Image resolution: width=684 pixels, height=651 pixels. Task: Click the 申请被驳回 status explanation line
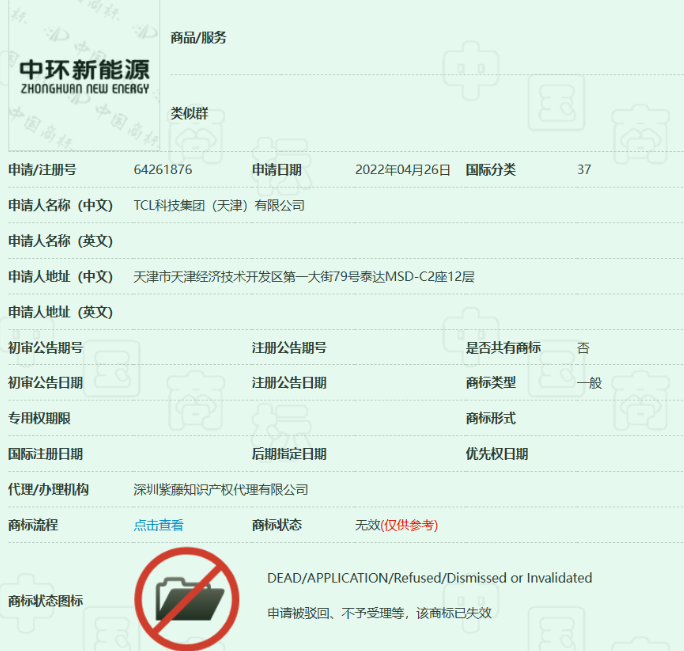[x=380, y=613]
